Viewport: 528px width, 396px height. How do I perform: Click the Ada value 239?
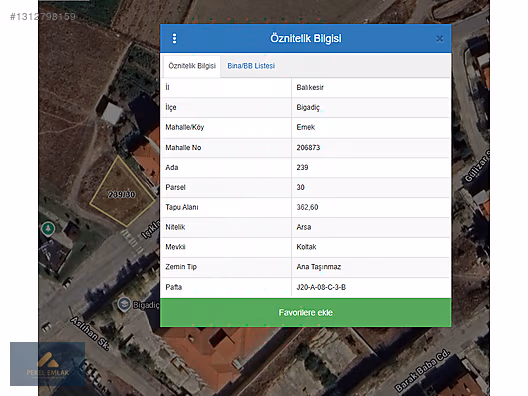[302, 167]
